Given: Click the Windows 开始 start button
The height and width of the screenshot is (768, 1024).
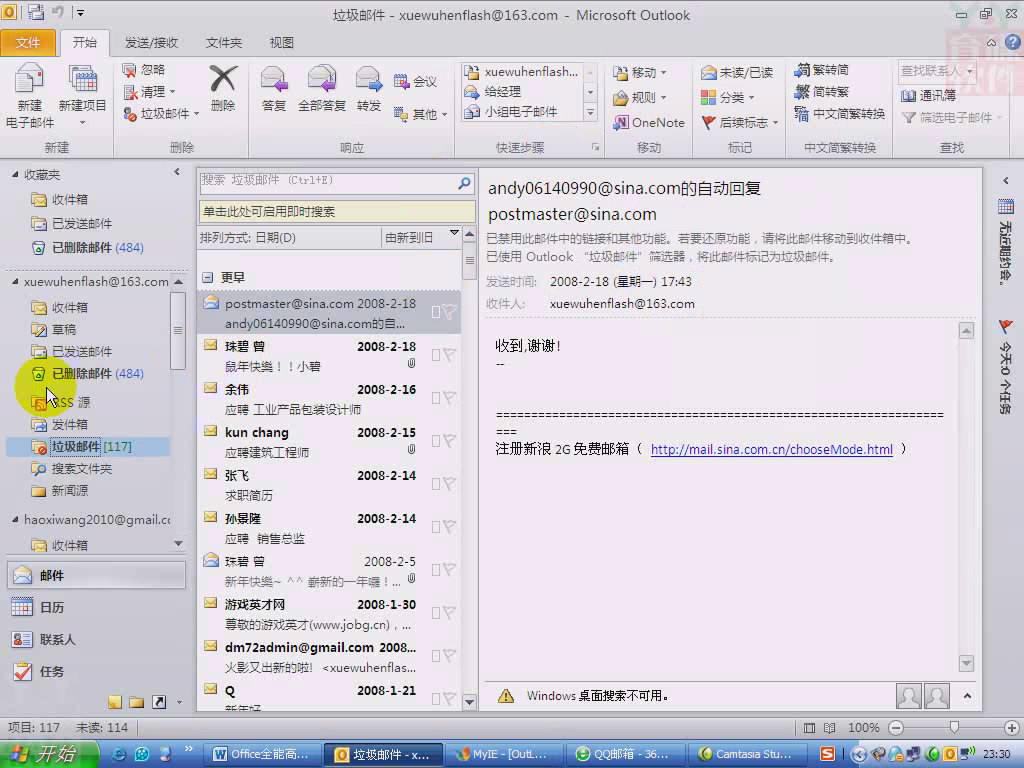Looking at the screenshot, I should click(49, 754).
